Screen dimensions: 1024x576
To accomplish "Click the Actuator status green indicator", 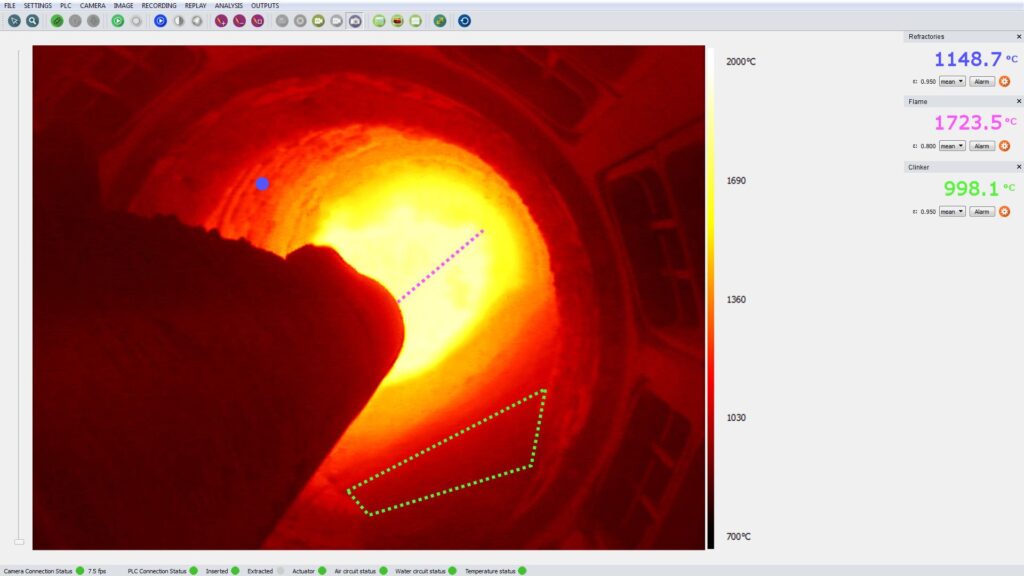I will [x=322, y=571].
